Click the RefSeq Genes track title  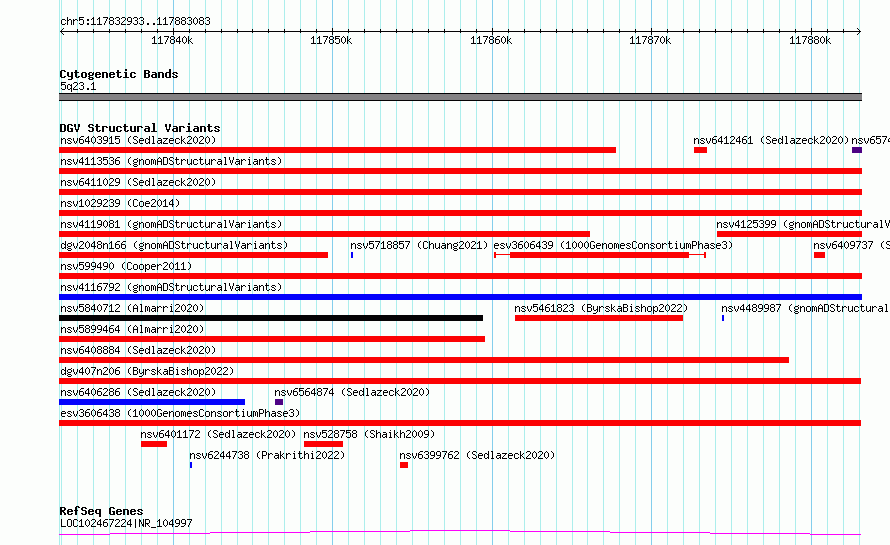click(101, 512)
